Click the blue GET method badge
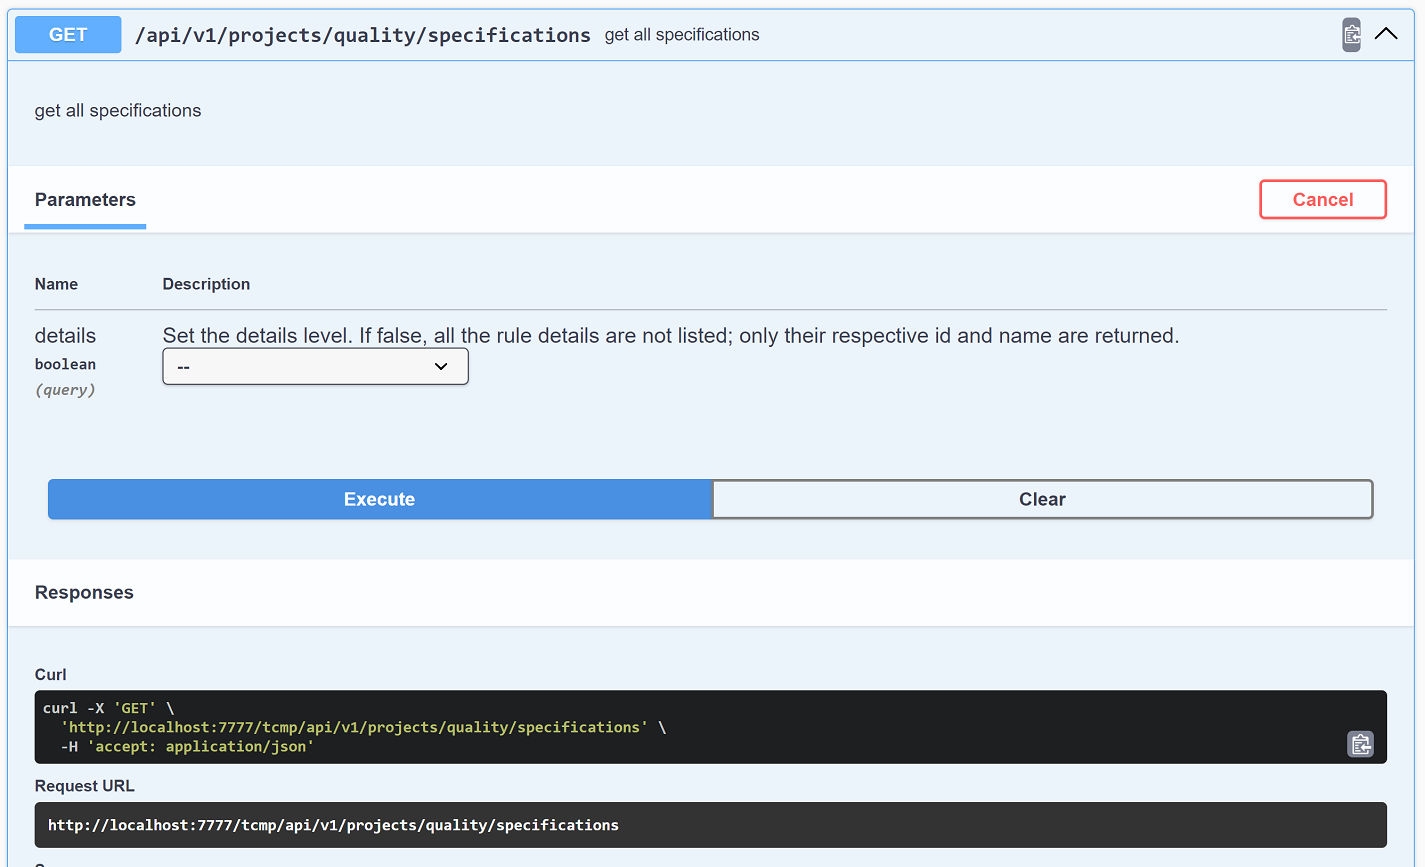This screenshot has width=1425, height=867. pos(67,34)
